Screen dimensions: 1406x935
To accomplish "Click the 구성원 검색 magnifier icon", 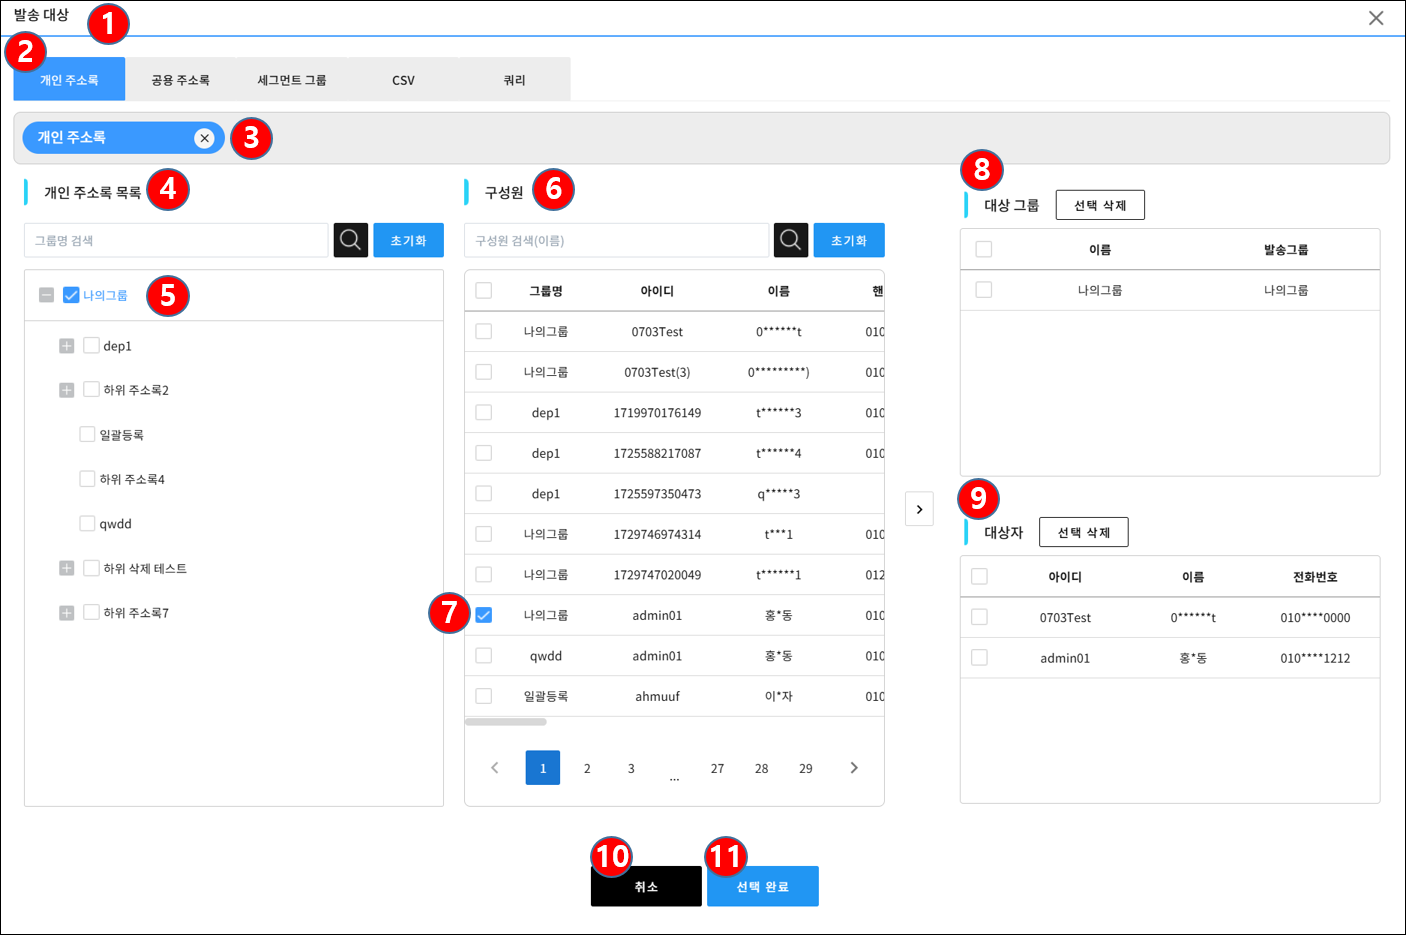I will [790, 240].
